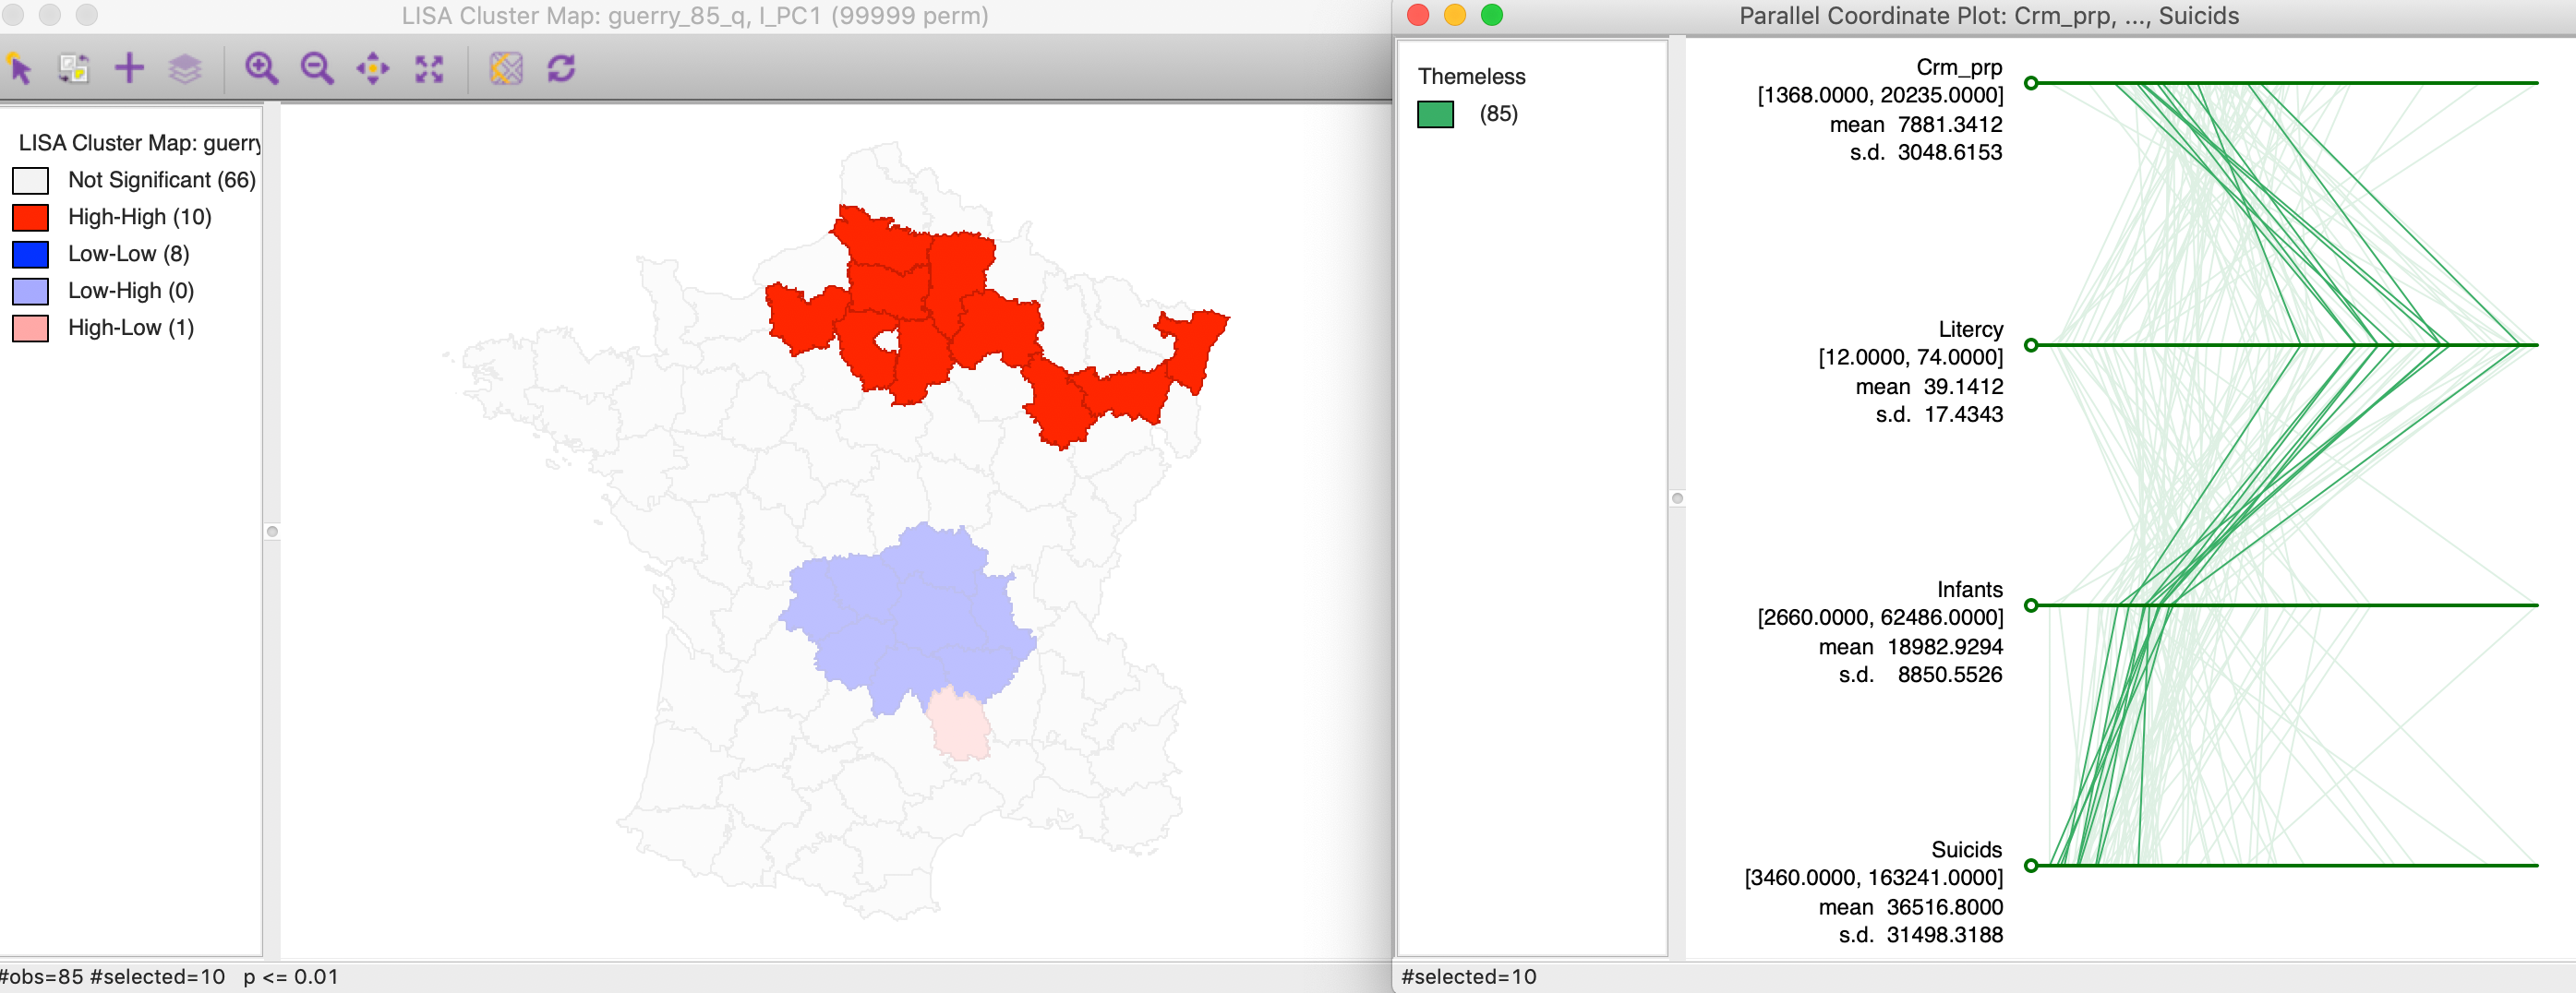Click the PCP legend panel splitter handle
2576x993 pixels.
click(x=1677, y=498)
